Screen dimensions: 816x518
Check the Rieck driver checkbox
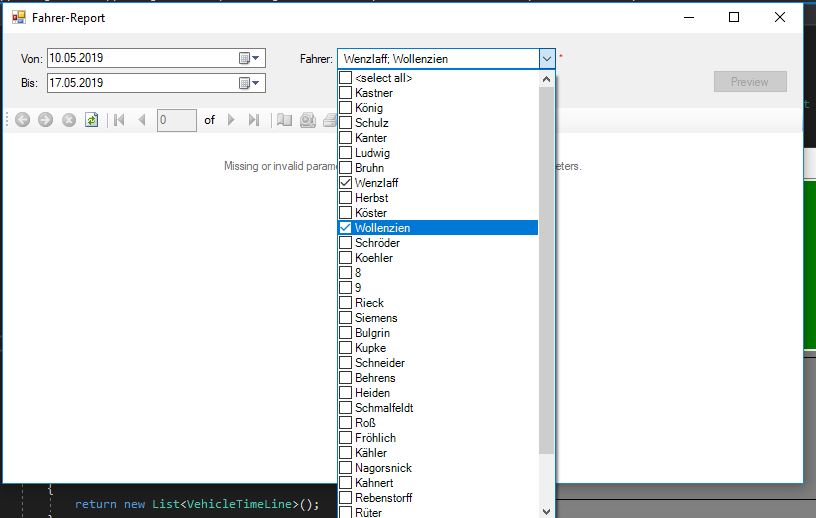coord(346,302)
